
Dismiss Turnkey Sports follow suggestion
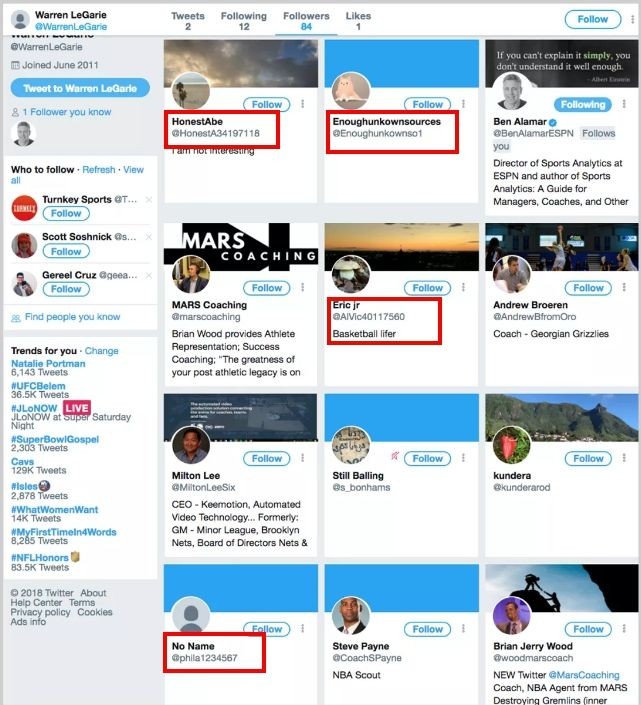(149, 199)
